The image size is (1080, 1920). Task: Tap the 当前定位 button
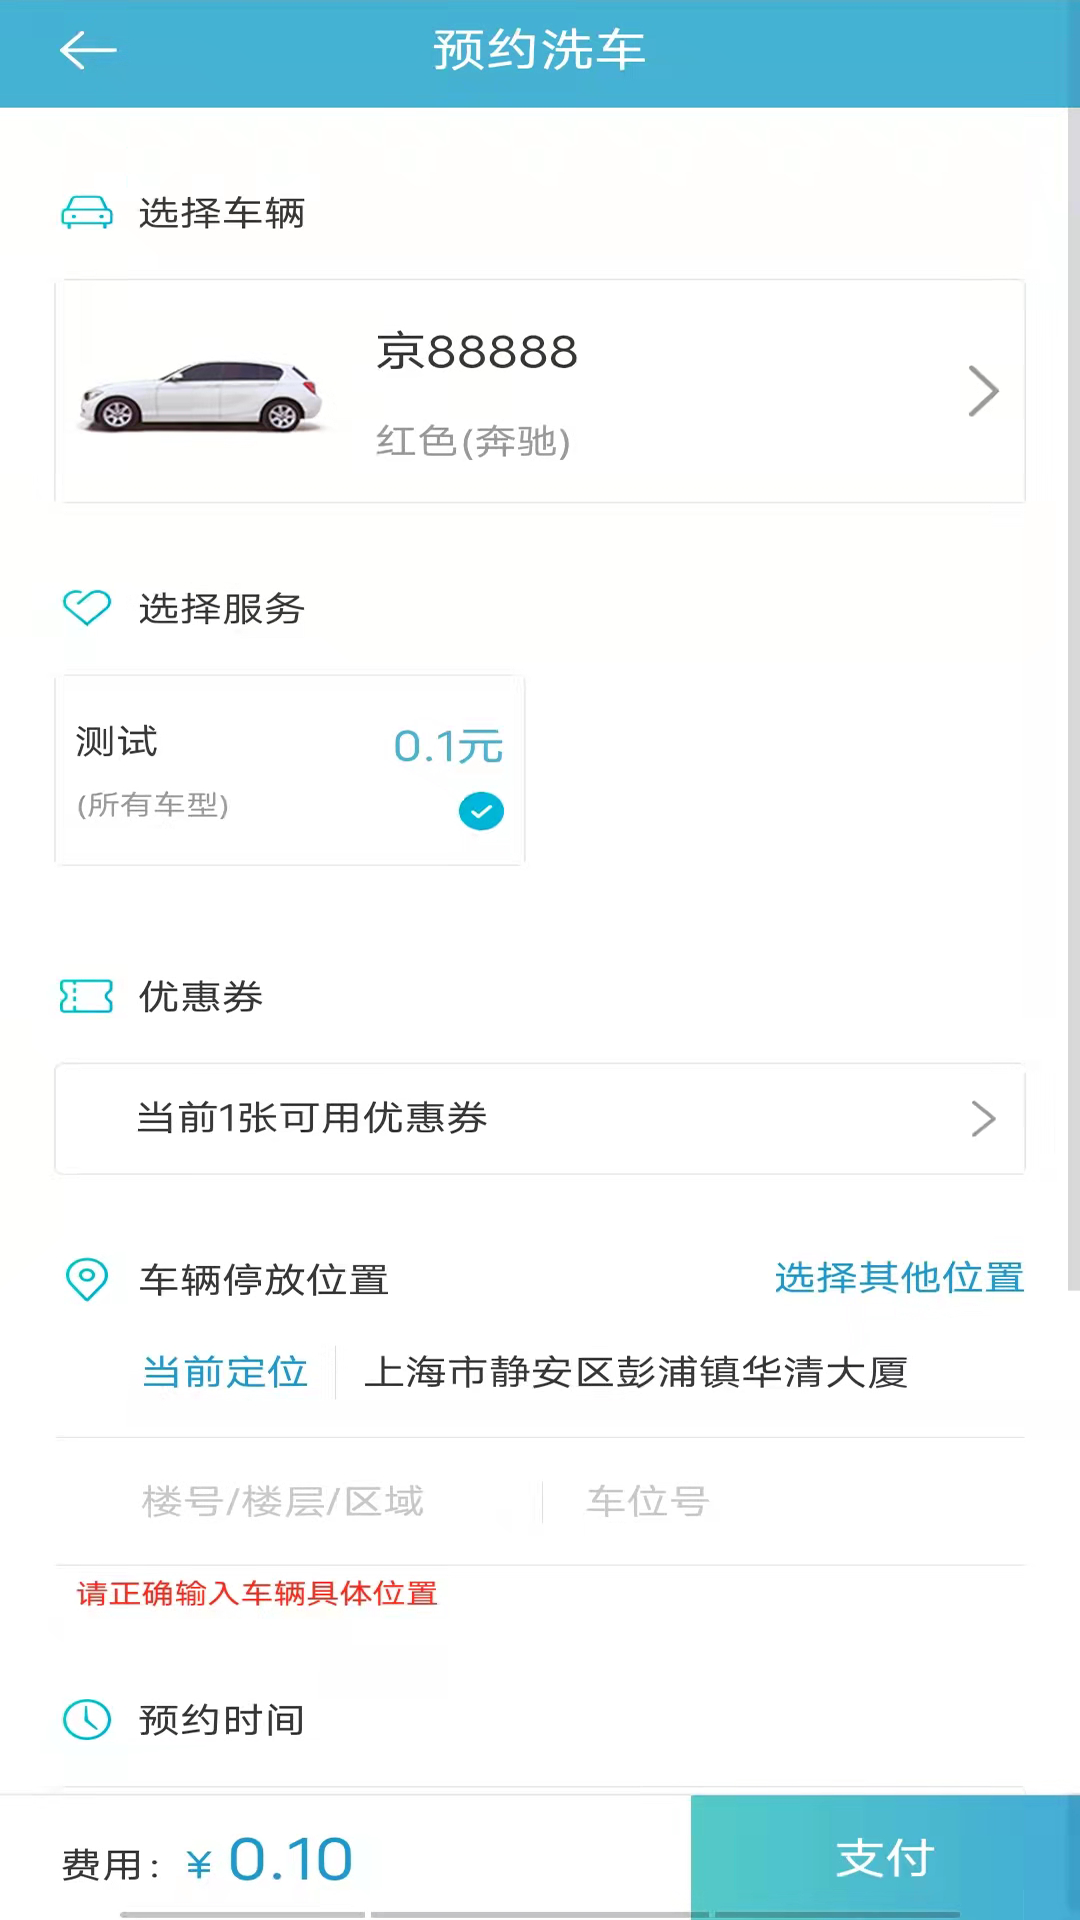point(225,1372)
